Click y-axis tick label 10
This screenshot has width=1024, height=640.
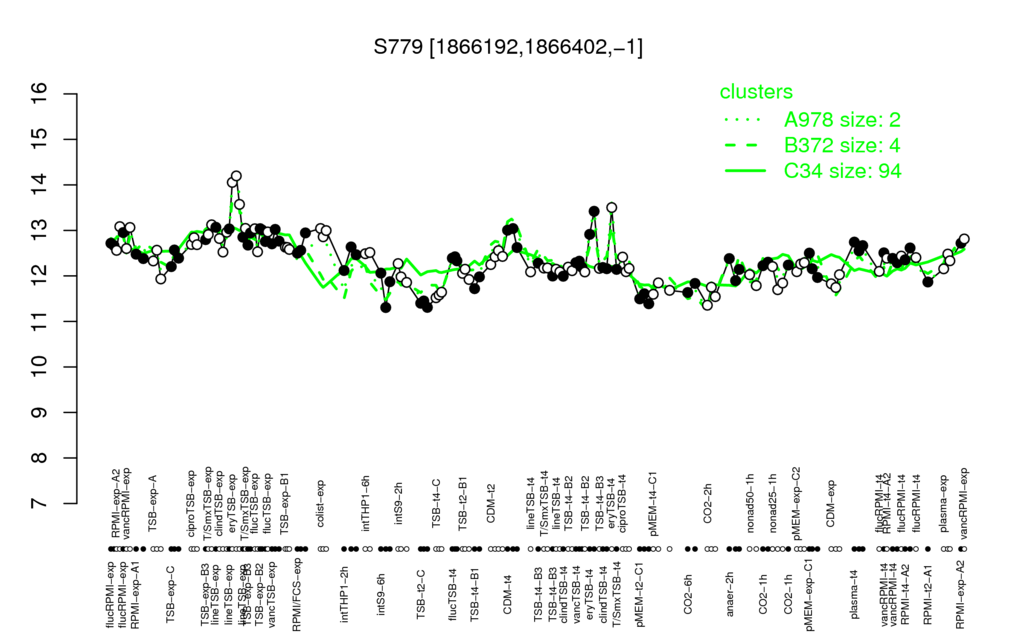(x=40, y=367)
